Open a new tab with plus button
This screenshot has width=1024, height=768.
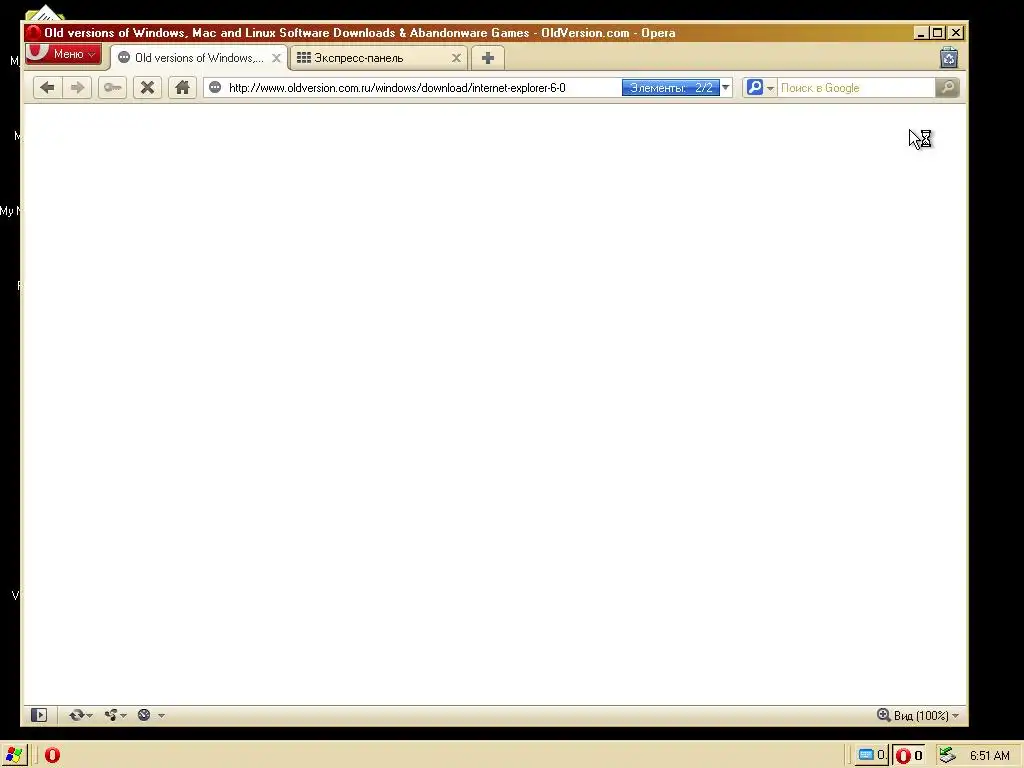coord(488,58)
